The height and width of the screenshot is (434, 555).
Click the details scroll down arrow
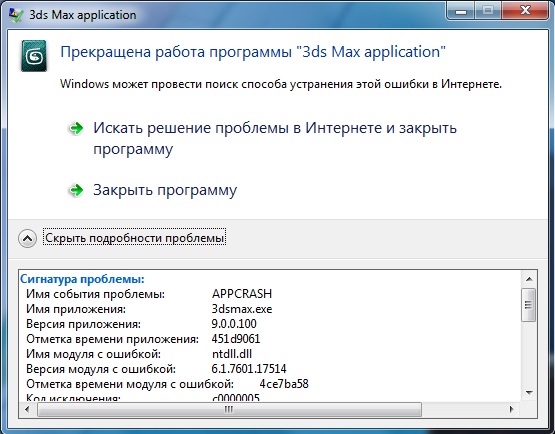(529, 393)
